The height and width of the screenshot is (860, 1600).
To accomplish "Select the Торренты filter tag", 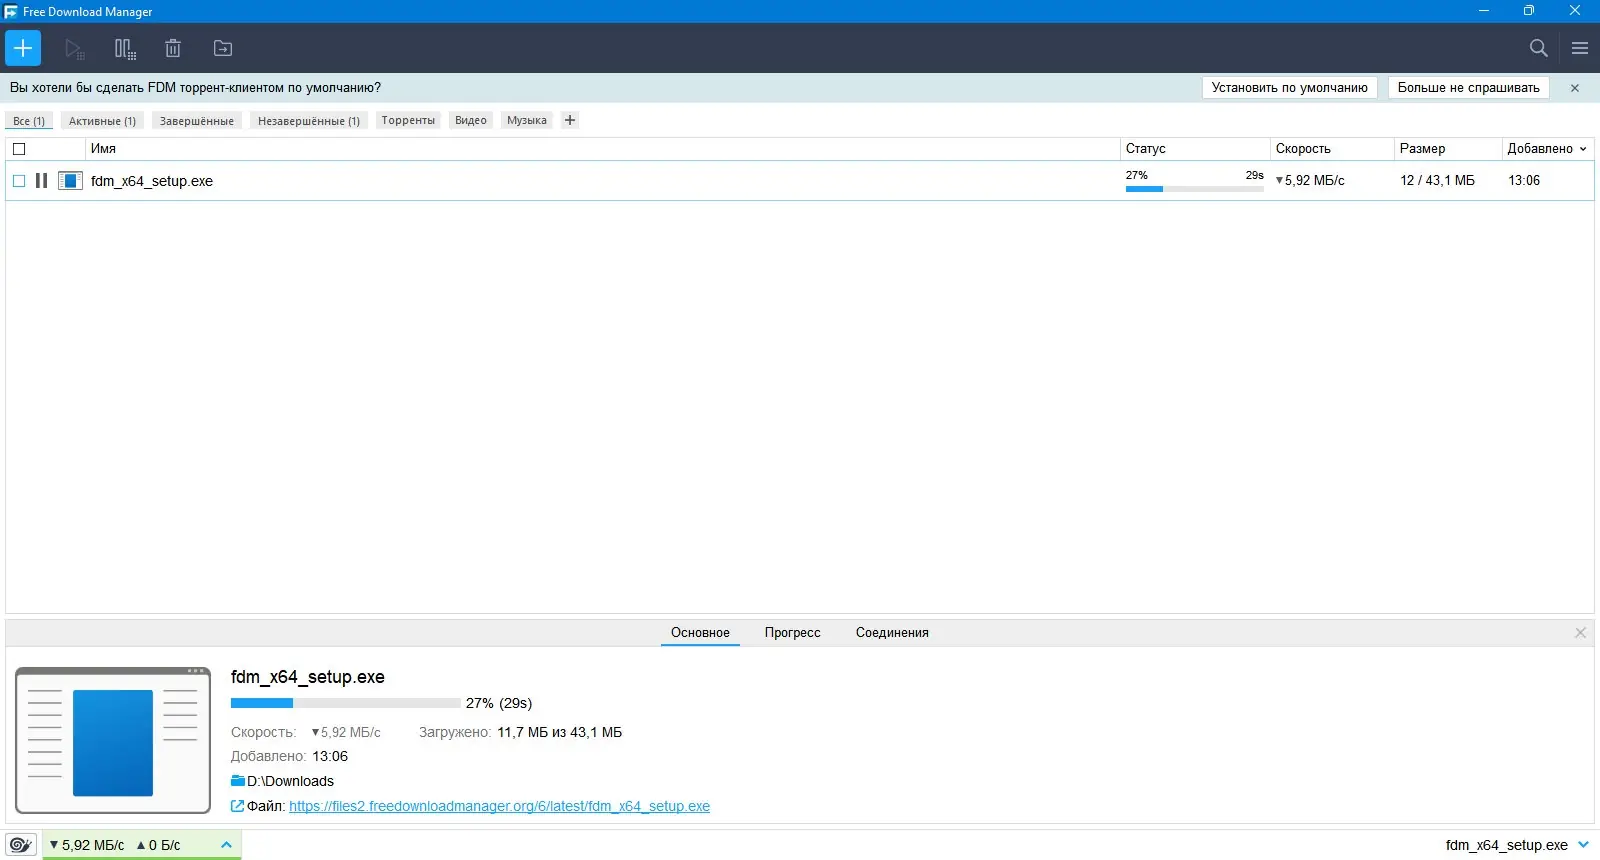I will (x=408, y=120).
